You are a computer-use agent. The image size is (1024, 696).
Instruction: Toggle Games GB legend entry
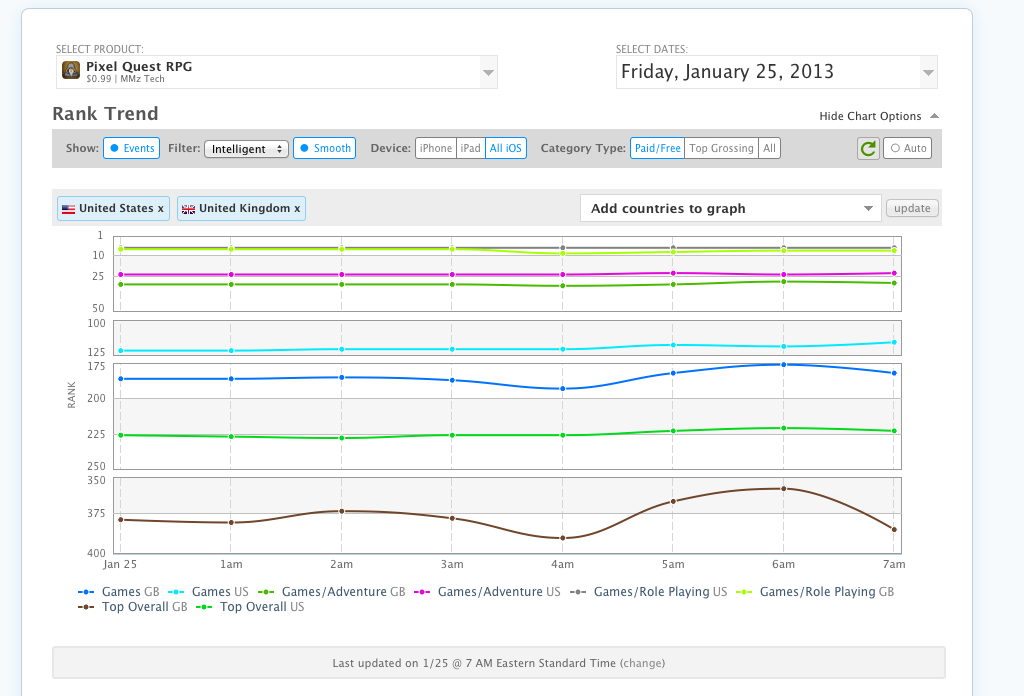[119, 592]
